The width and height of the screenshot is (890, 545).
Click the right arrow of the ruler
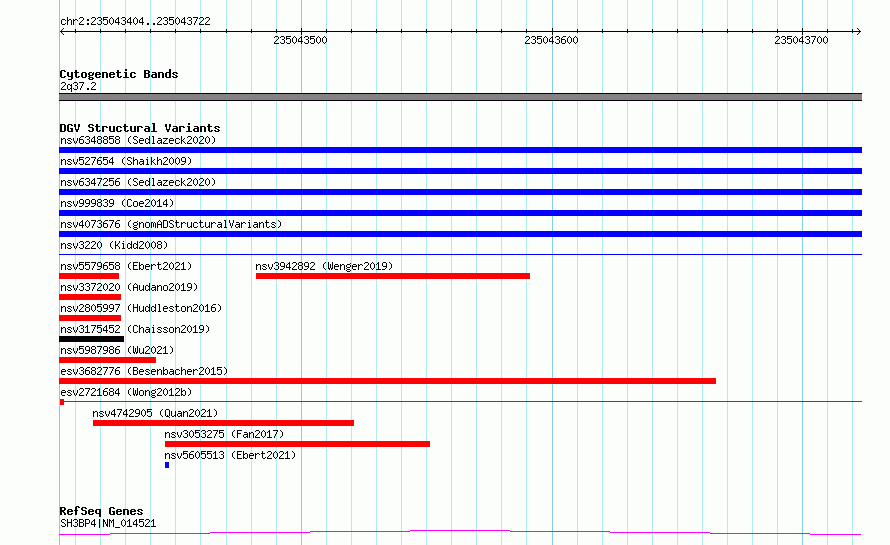click(858, 32)
